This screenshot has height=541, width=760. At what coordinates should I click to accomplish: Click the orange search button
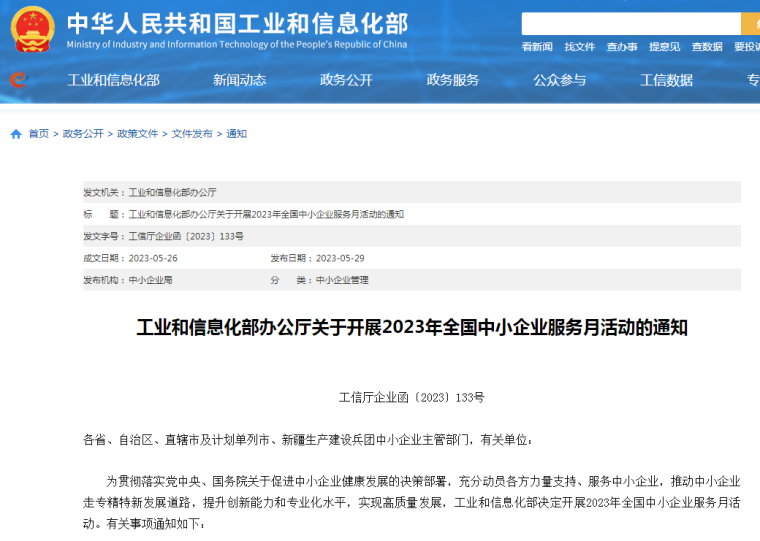[x=750, y=24]
